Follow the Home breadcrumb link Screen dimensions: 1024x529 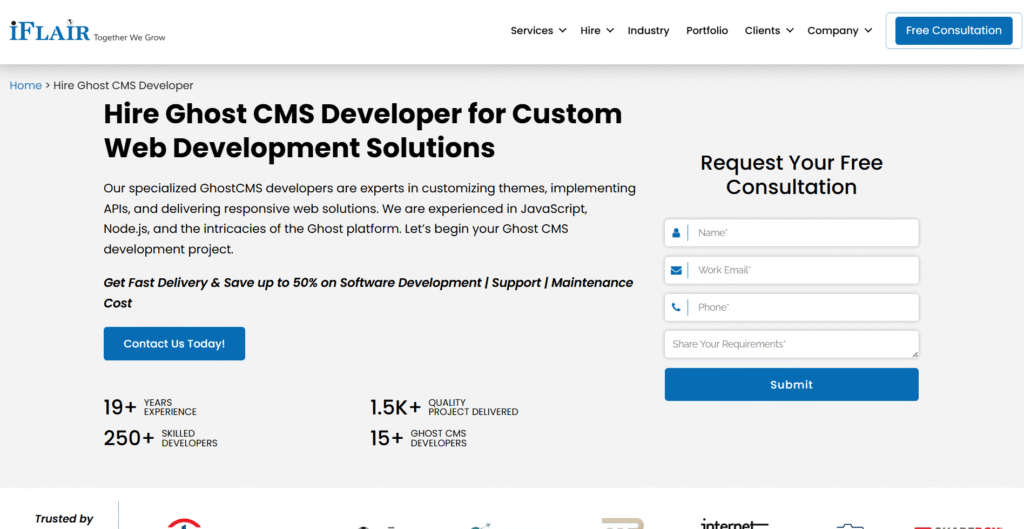point(25,86)
